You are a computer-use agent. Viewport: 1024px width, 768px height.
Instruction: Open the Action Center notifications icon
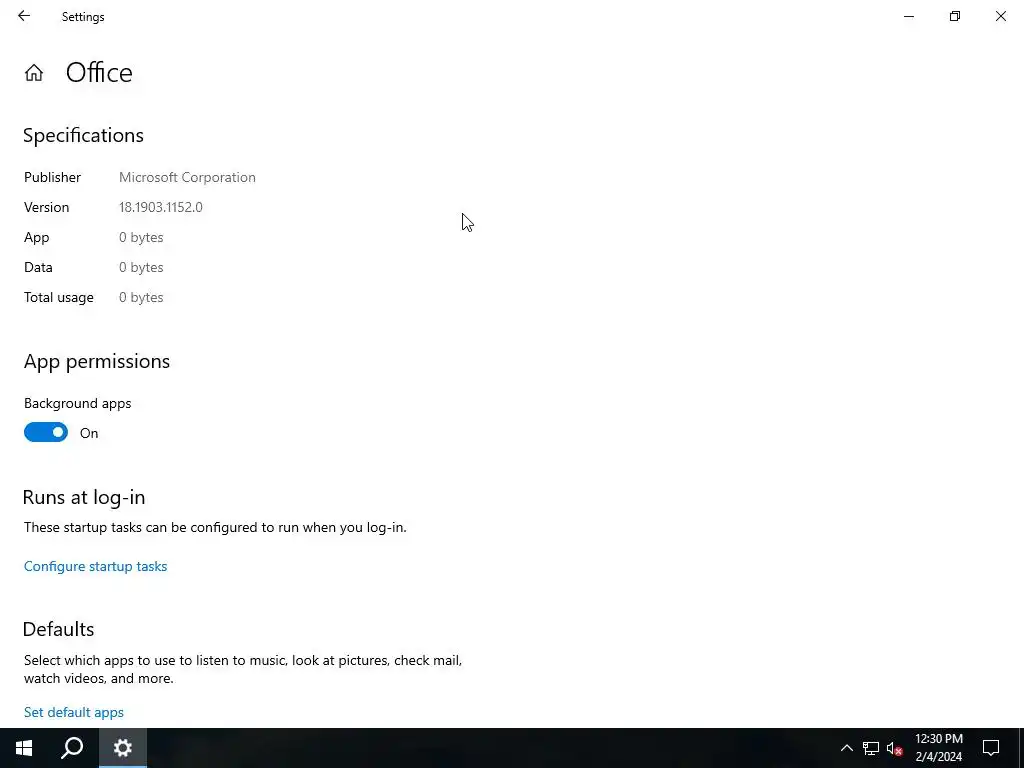tap(991, 748)
